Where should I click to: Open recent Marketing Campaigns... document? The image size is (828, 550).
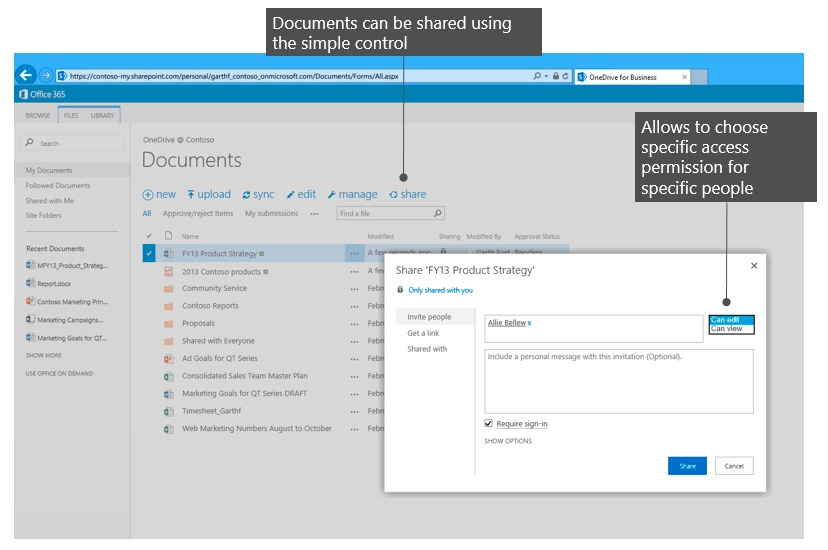tap(64, 320)
